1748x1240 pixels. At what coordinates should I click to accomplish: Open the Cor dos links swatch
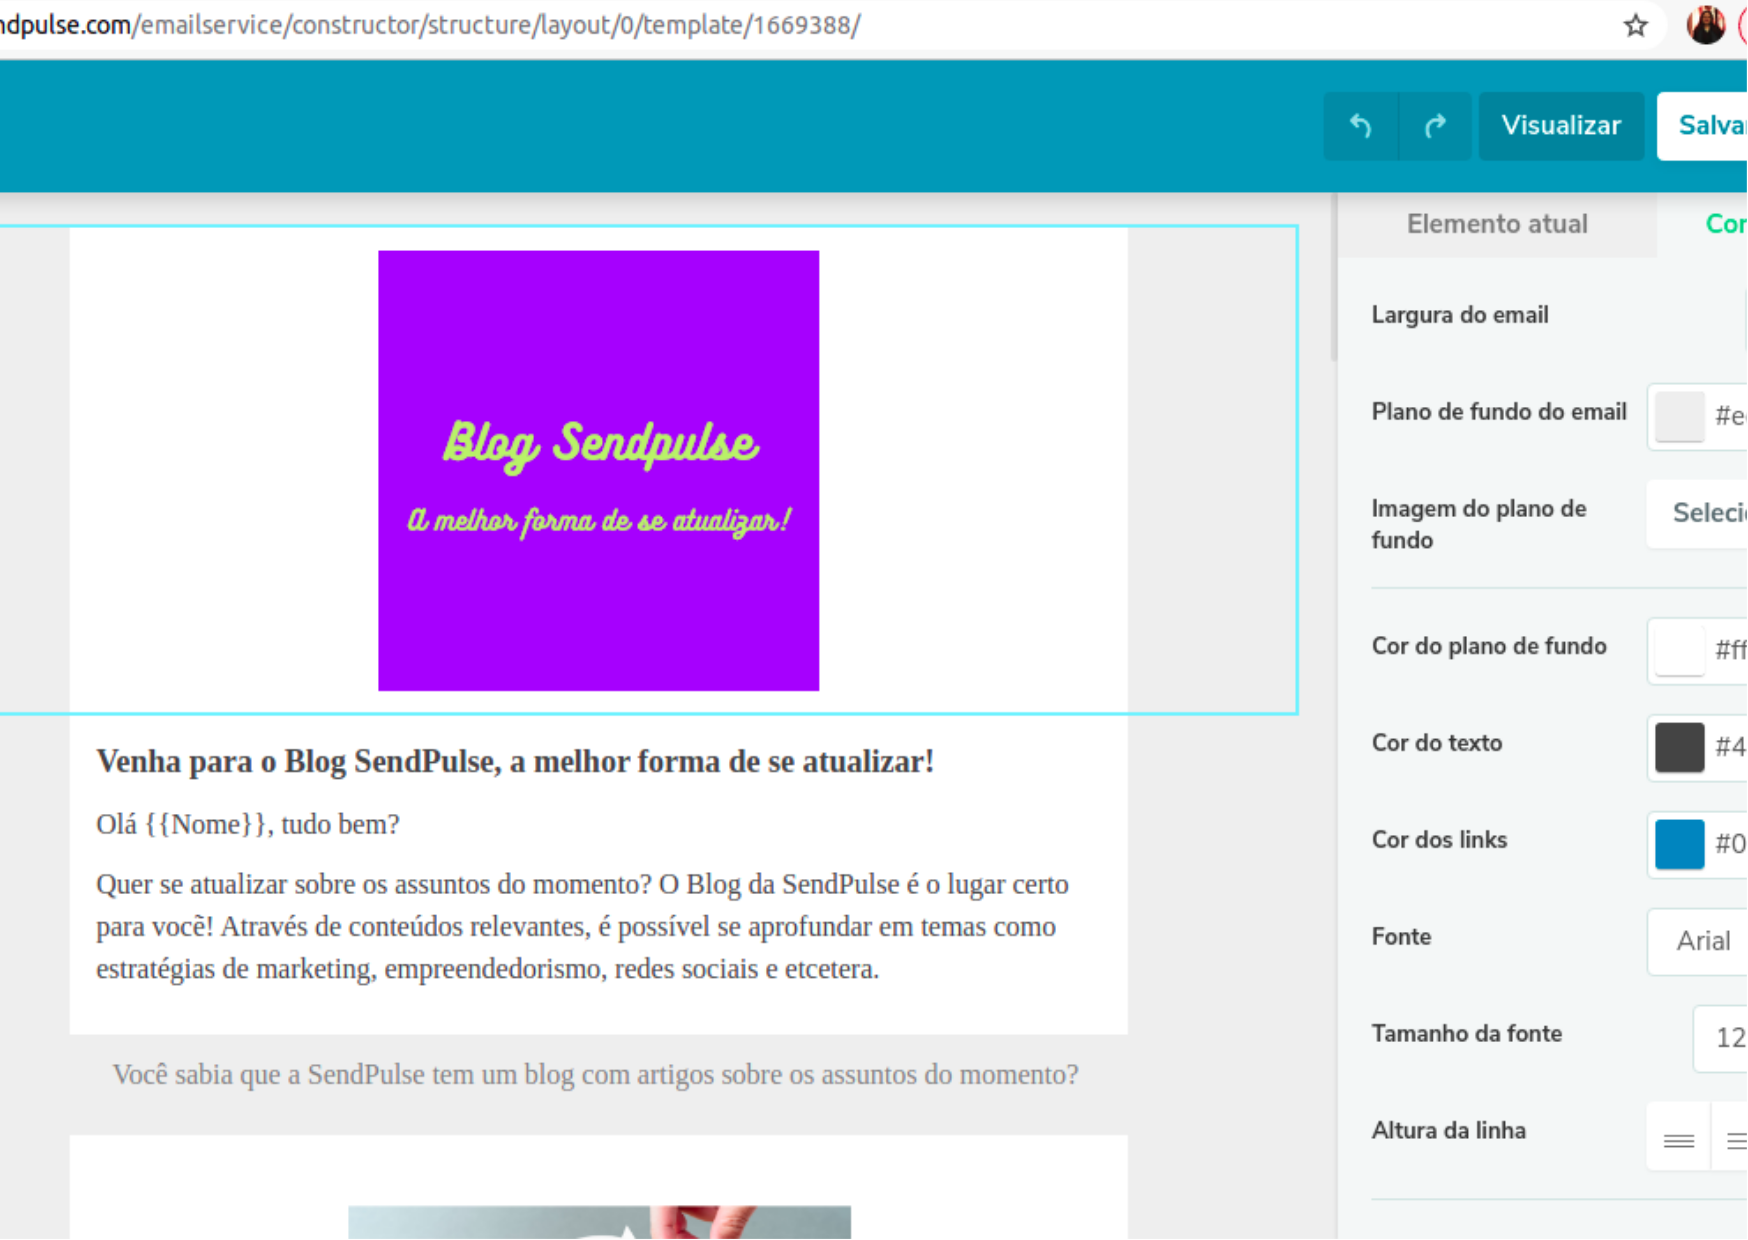click(x=1679, y=844)
